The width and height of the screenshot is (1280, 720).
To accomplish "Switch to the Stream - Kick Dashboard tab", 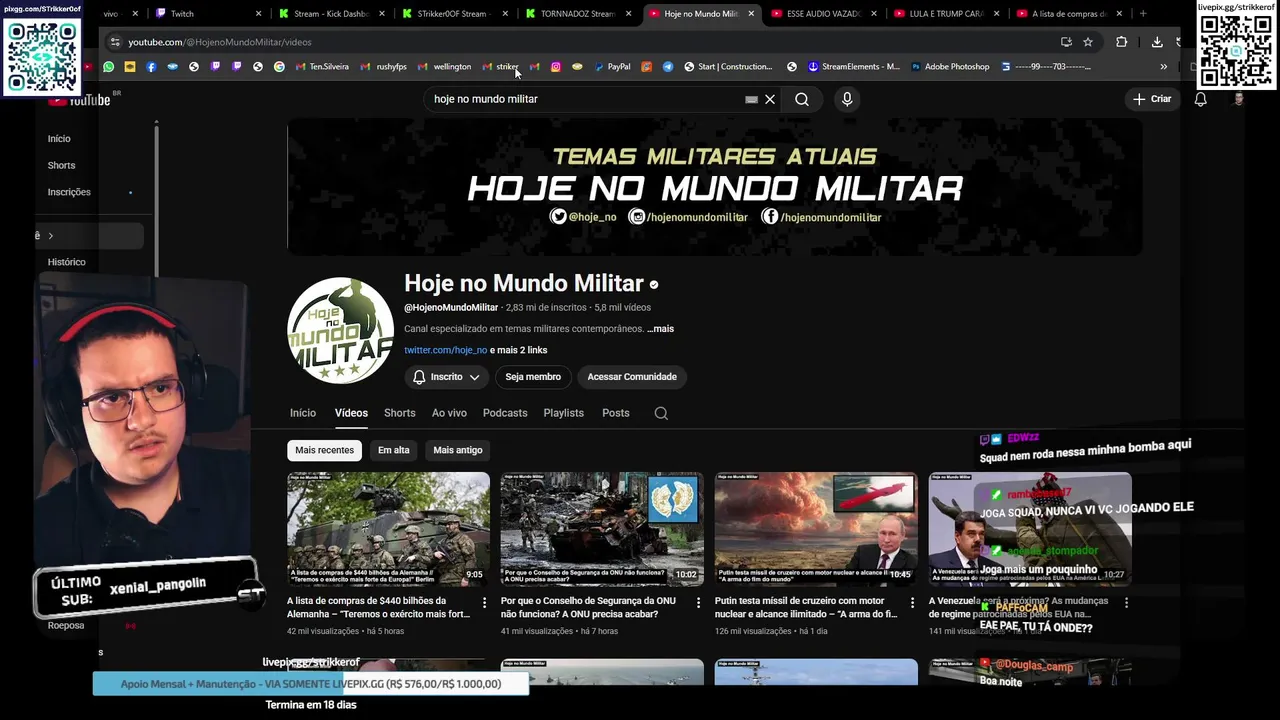I will [x=332, y=14].
